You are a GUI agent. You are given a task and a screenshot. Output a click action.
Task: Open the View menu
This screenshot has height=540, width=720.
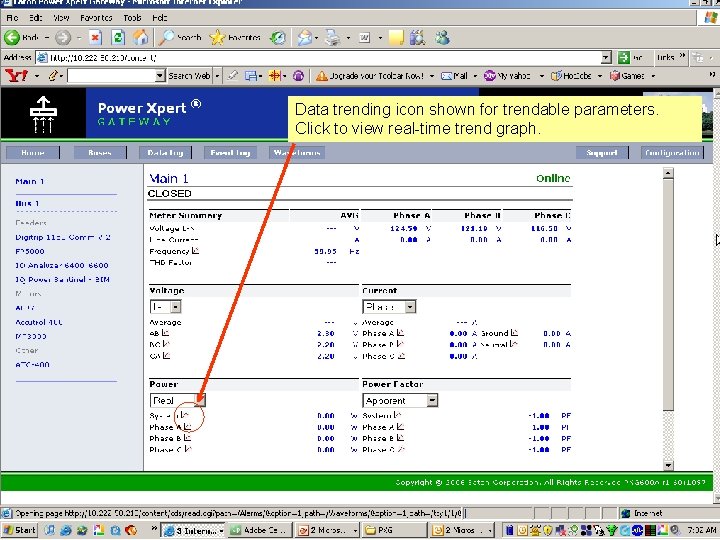[61, 18]
